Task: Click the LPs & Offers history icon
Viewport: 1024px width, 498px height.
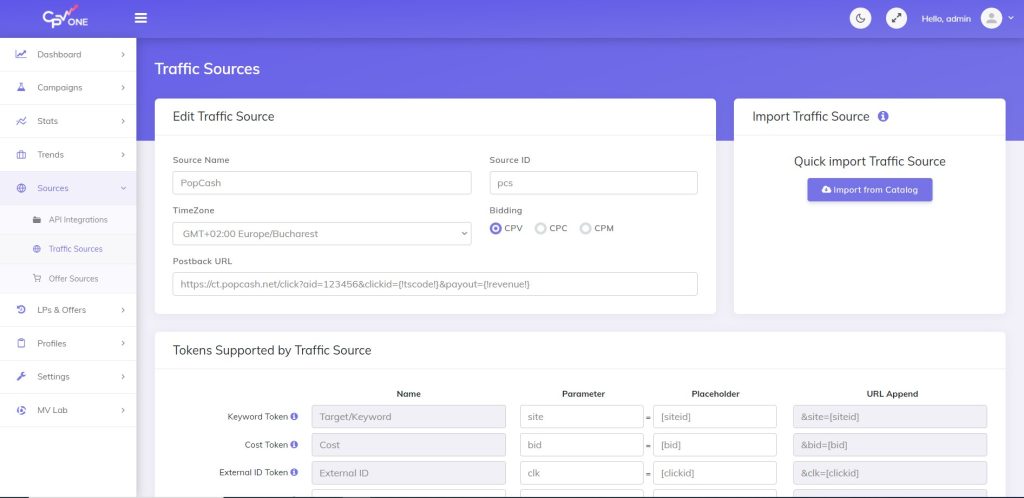Action: click(21, 309)
